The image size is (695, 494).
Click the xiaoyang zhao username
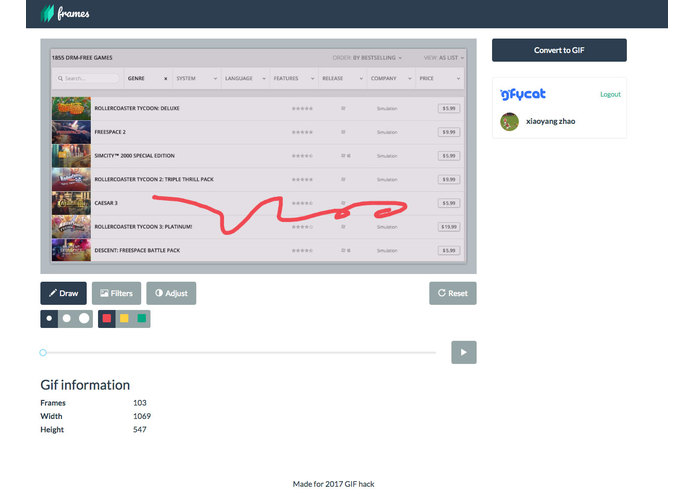tap(551, 121)
